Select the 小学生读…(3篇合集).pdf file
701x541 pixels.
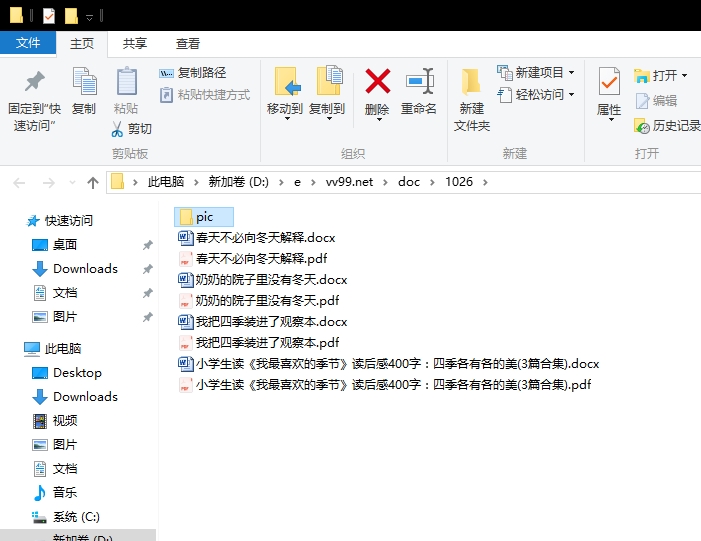(x=385, y=385)
